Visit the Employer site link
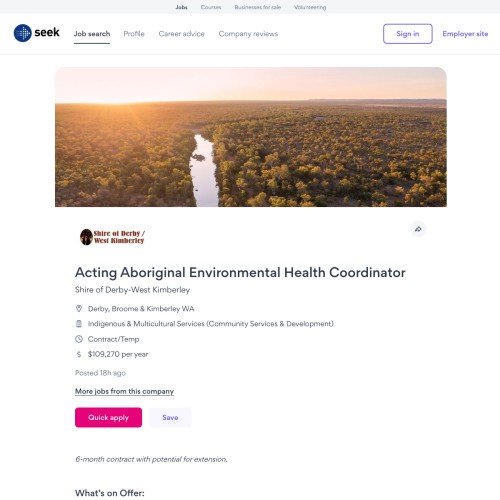 465,34
